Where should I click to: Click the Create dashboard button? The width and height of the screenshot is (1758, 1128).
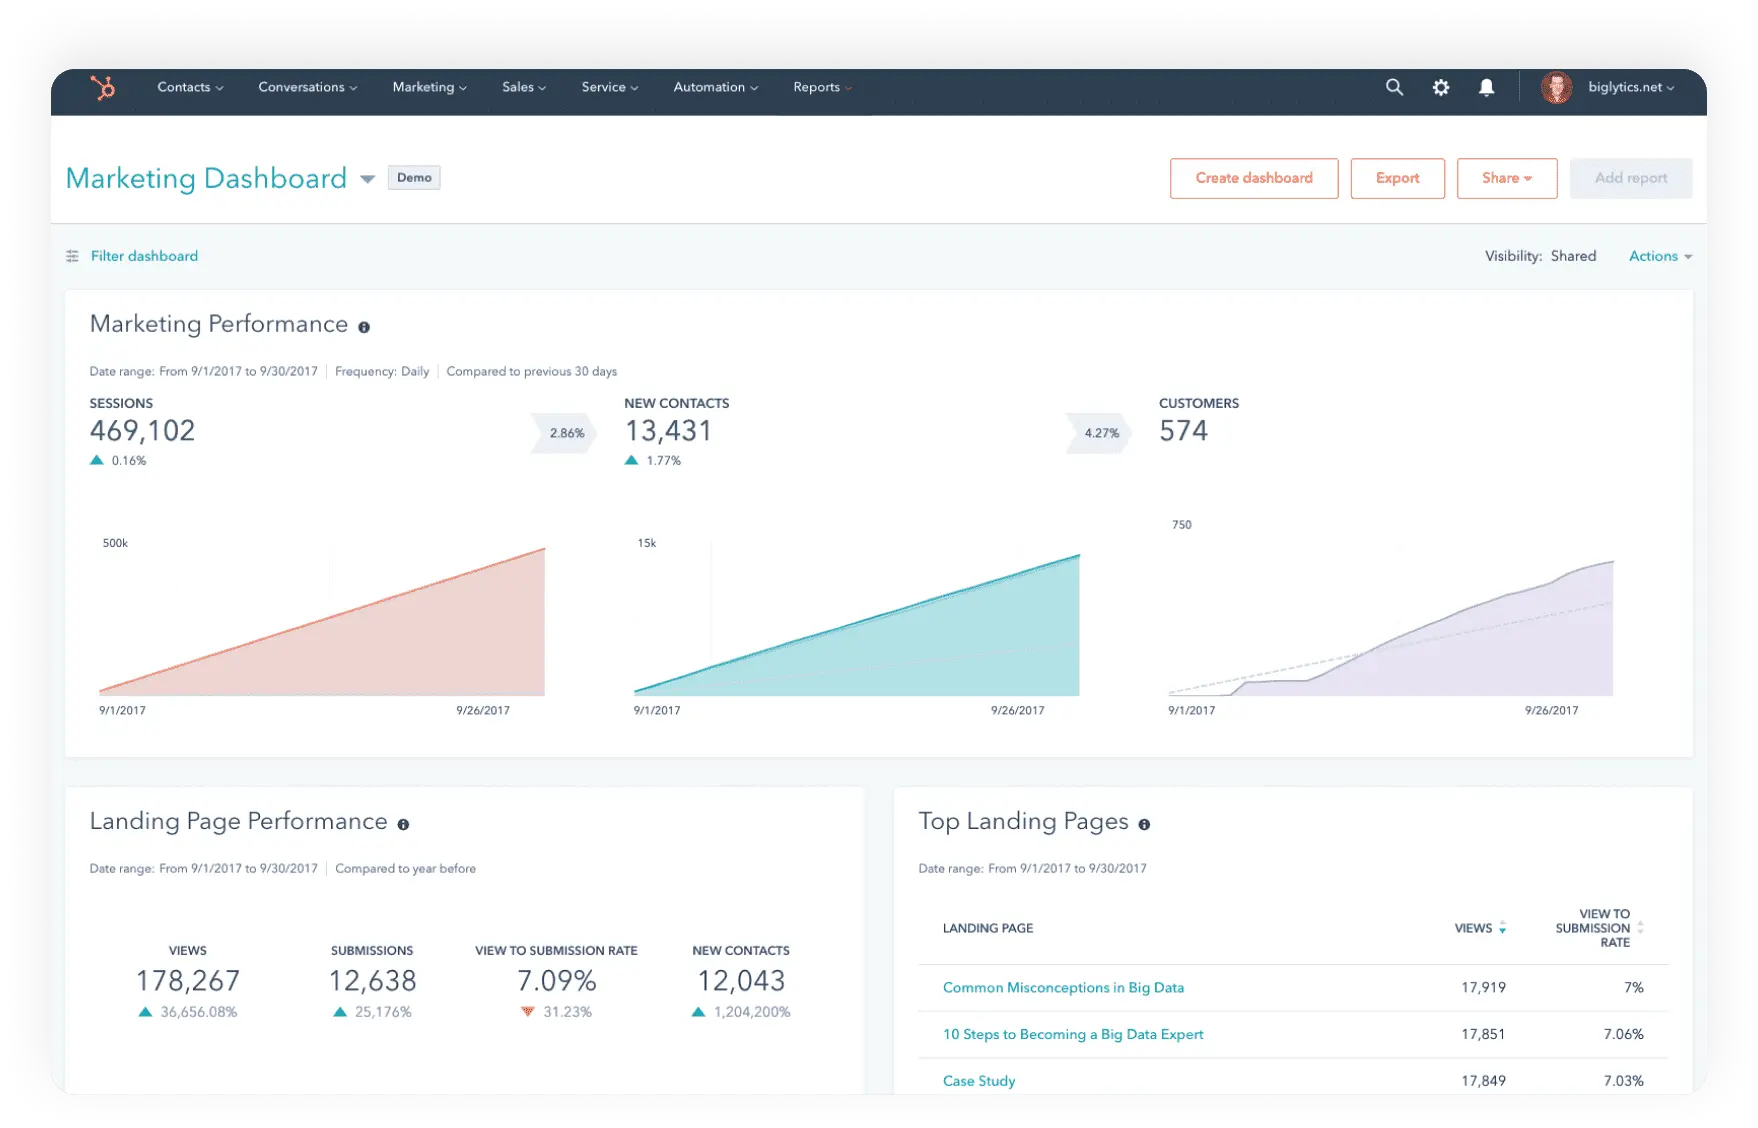(x=1254, y=178)
